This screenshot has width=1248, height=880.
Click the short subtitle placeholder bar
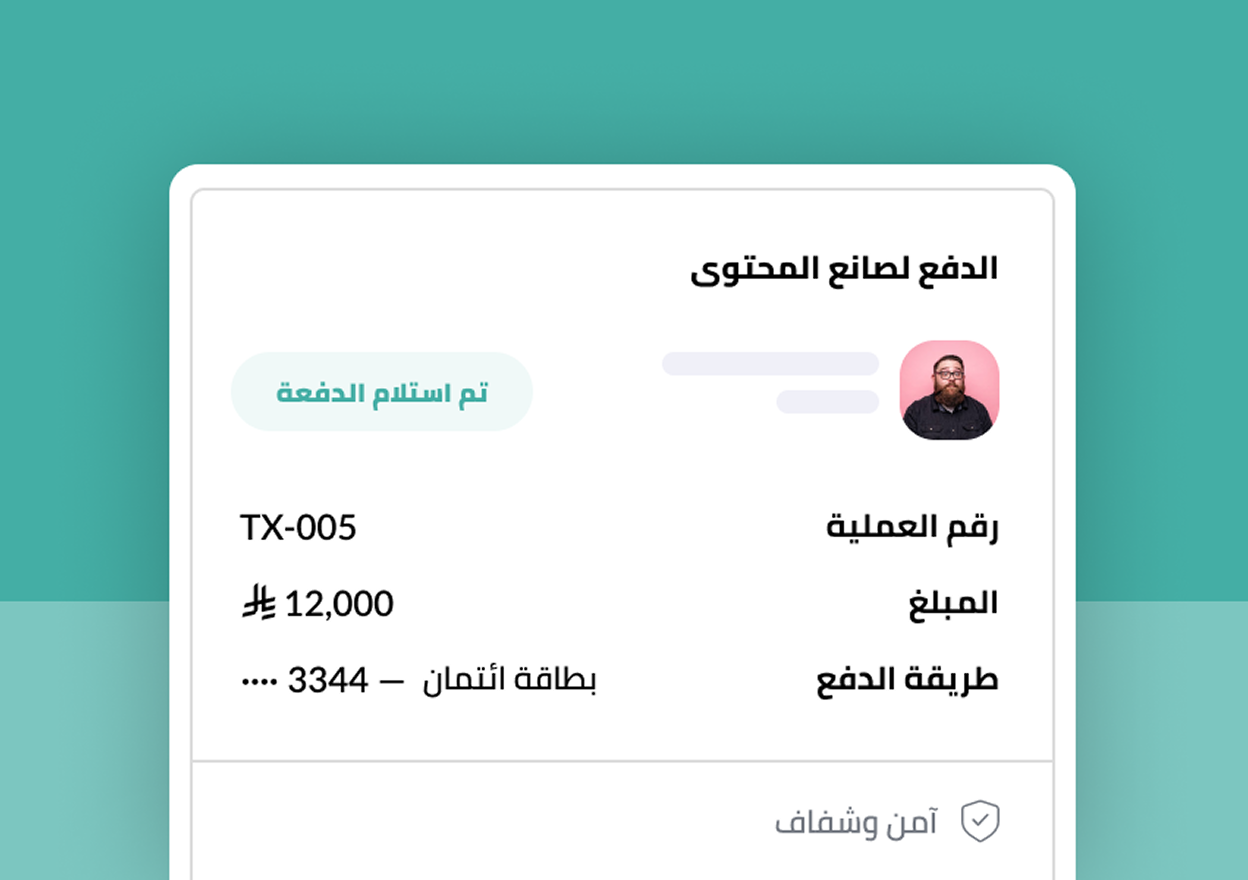point(827,402)
